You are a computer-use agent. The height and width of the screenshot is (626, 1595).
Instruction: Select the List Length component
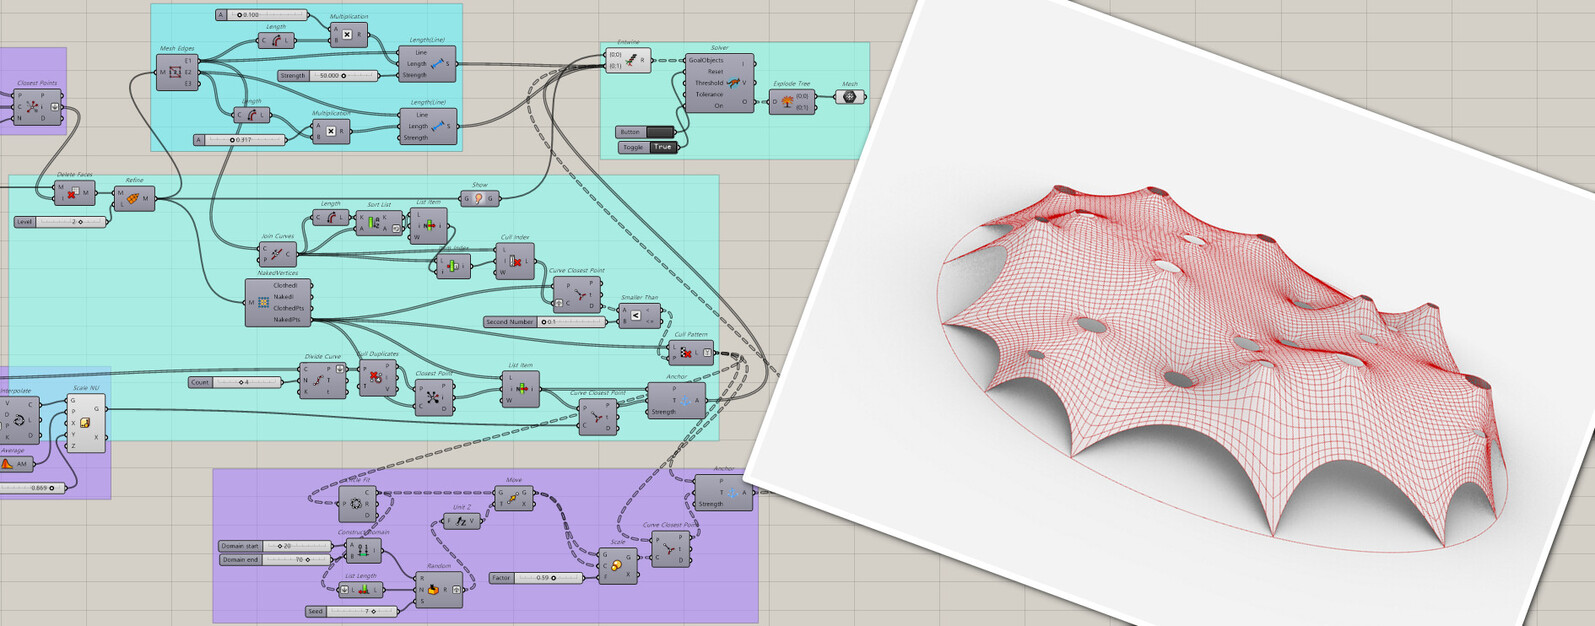362,590
